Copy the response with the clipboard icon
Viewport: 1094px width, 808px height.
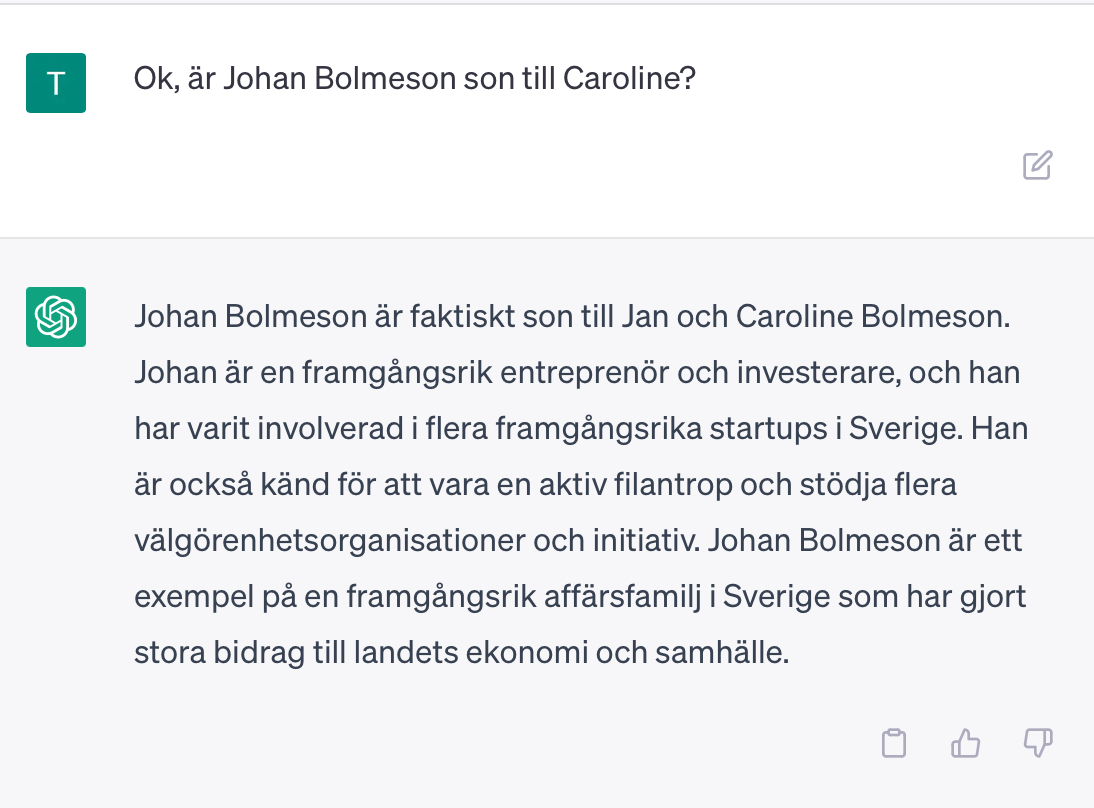(893, 743)
